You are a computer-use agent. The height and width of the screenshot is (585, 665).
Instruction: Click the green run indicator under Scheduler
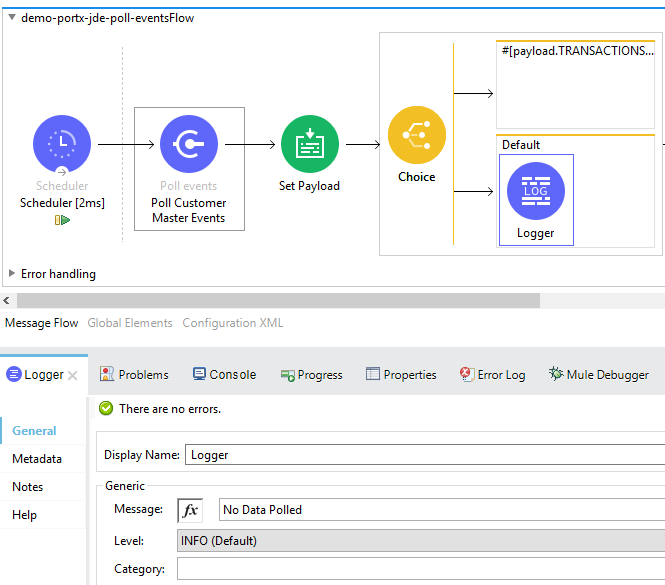pyautogui.click(x=62, y=220)
